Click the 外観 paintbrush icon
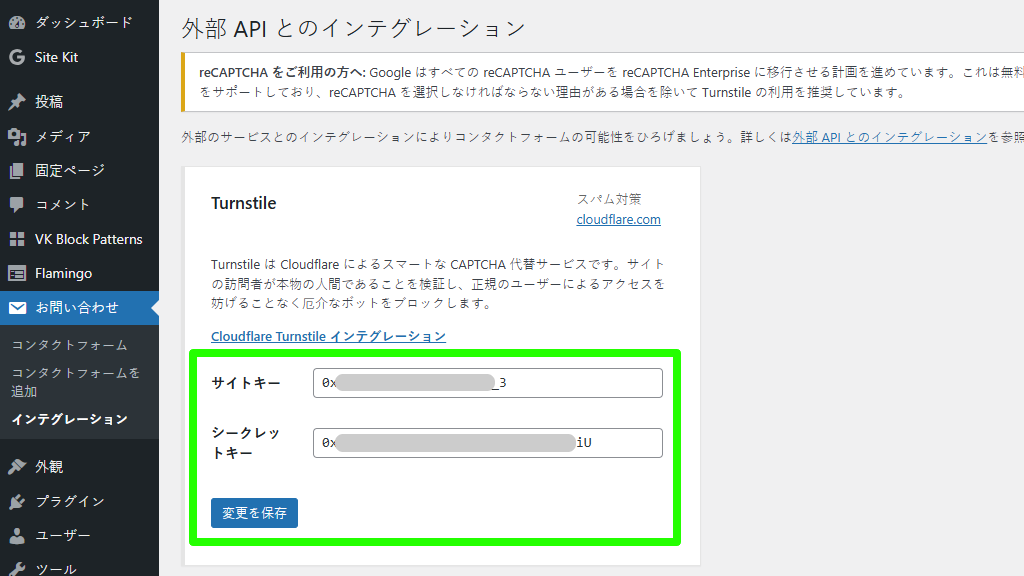 point(17,467)
